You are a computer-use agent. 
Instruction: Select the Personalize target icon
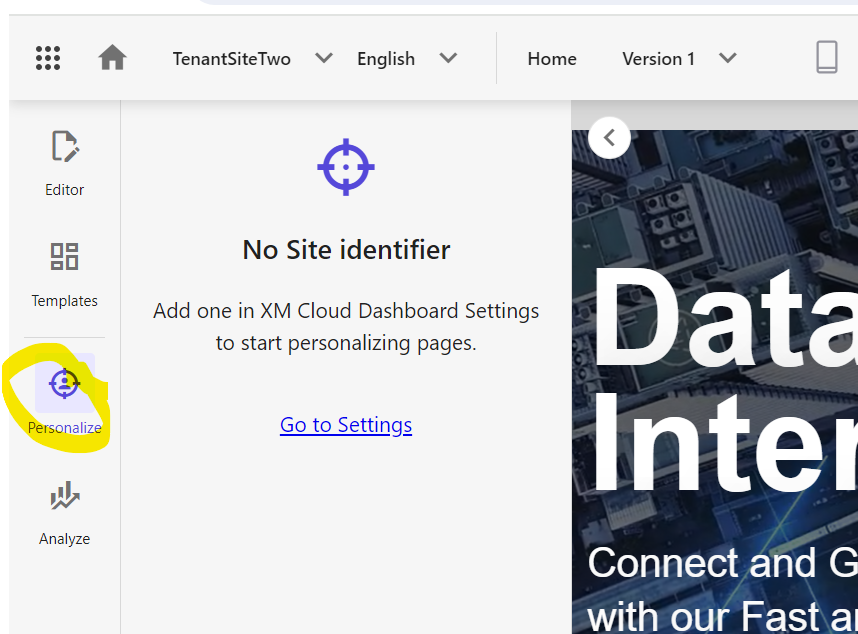(65, 383)
